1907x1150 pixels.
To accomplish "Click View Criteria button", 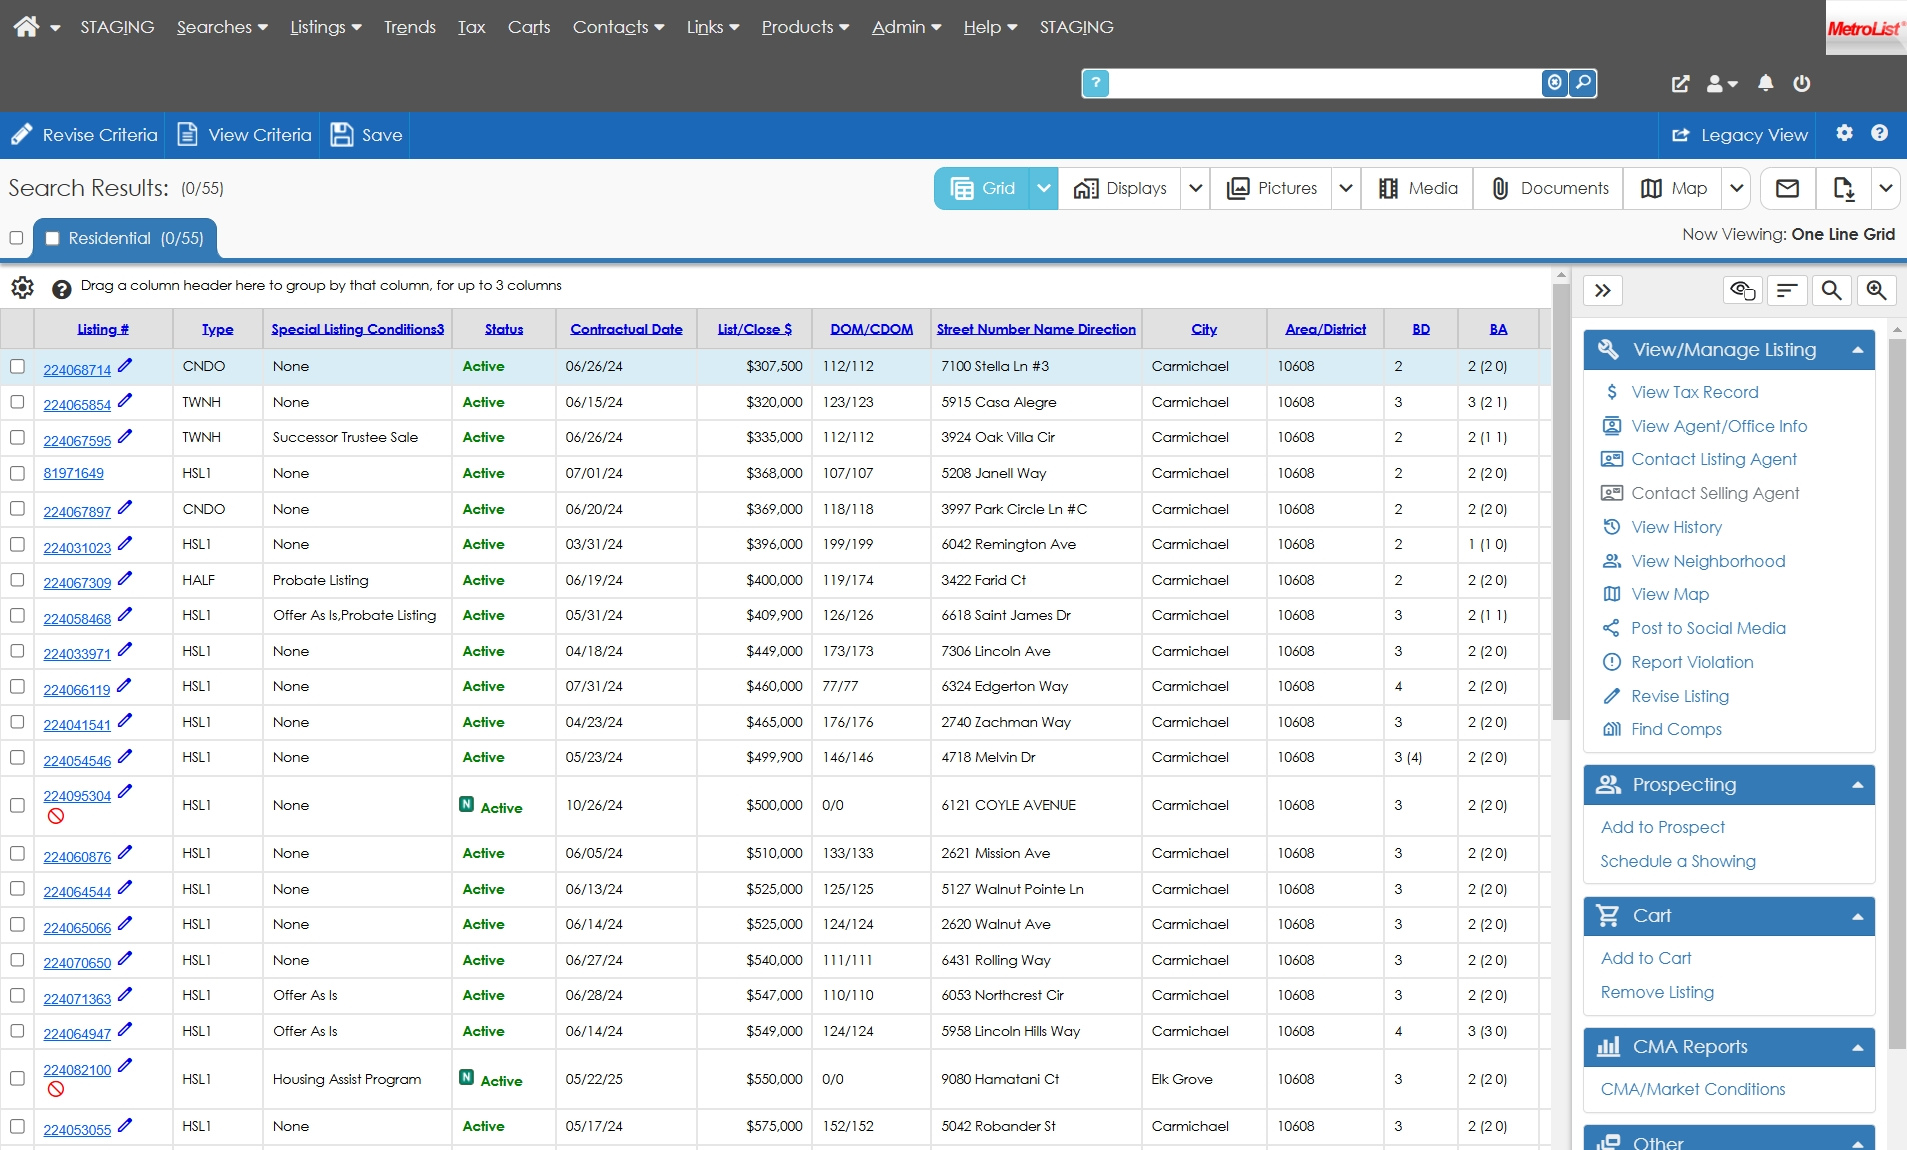I will point(244,135).
